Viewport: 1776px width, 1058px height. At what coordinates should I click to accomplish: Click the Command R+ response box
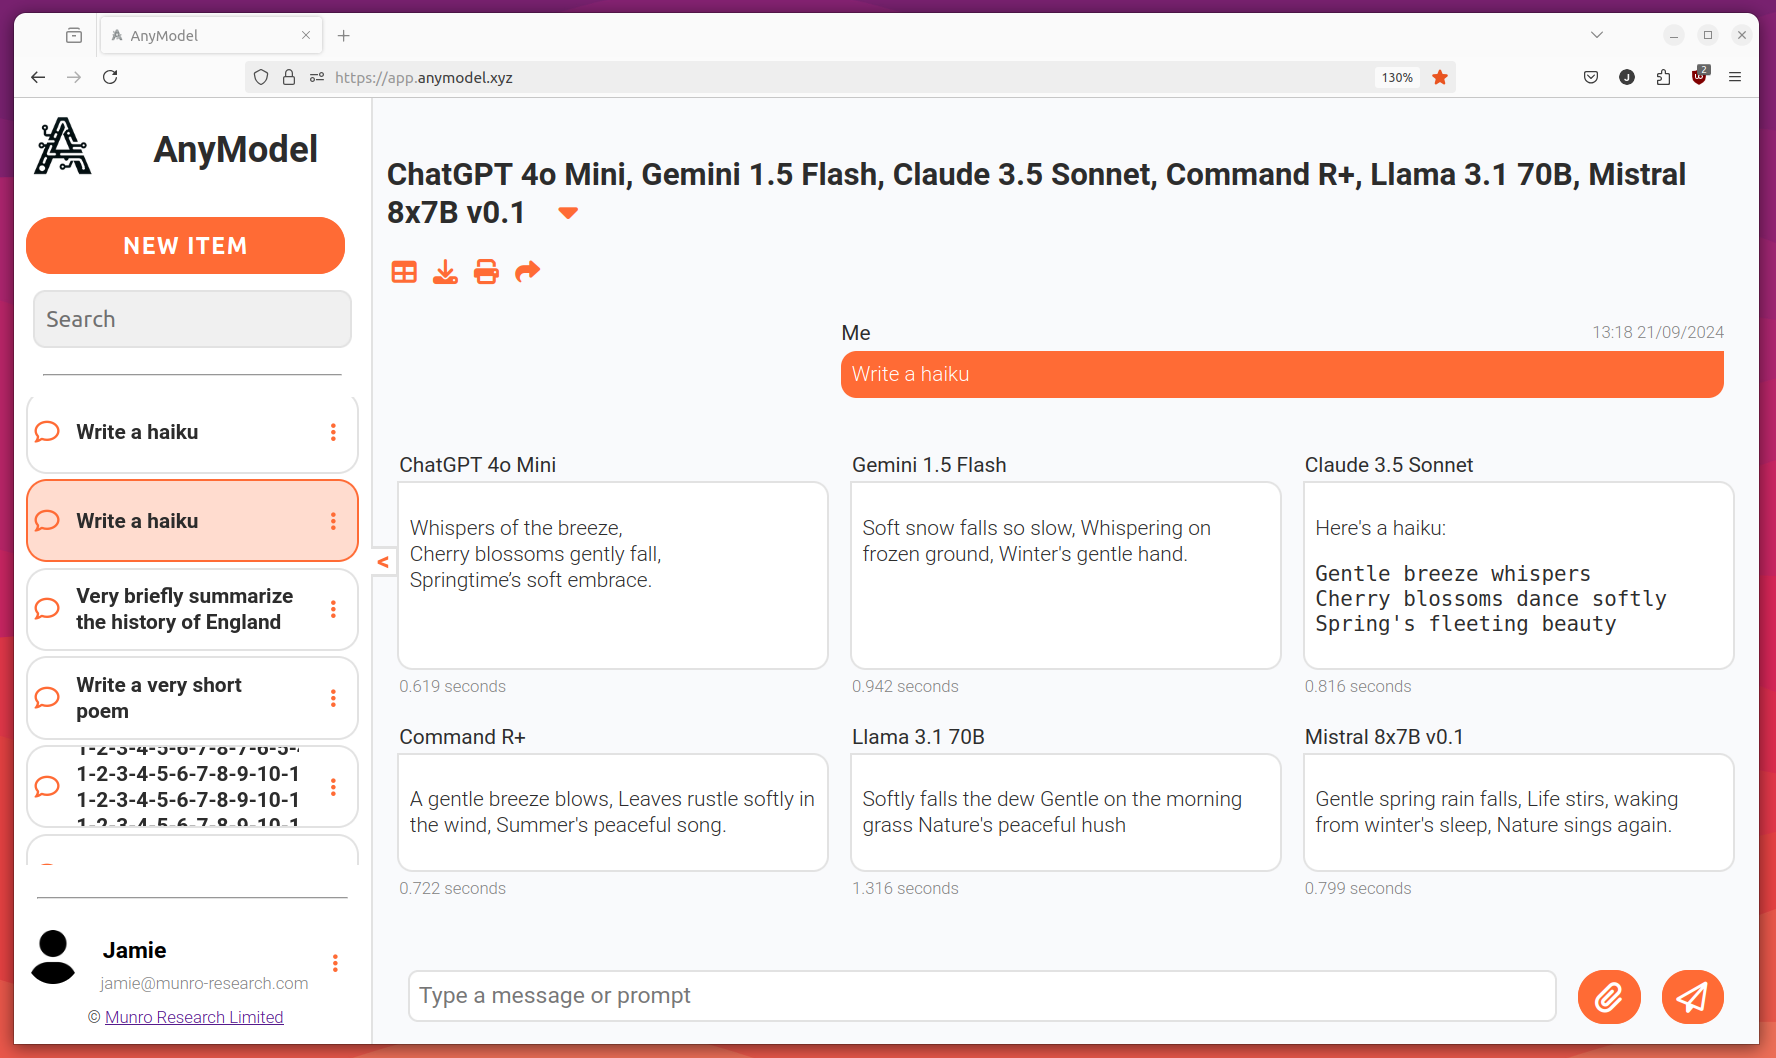(x=613, y=812)
